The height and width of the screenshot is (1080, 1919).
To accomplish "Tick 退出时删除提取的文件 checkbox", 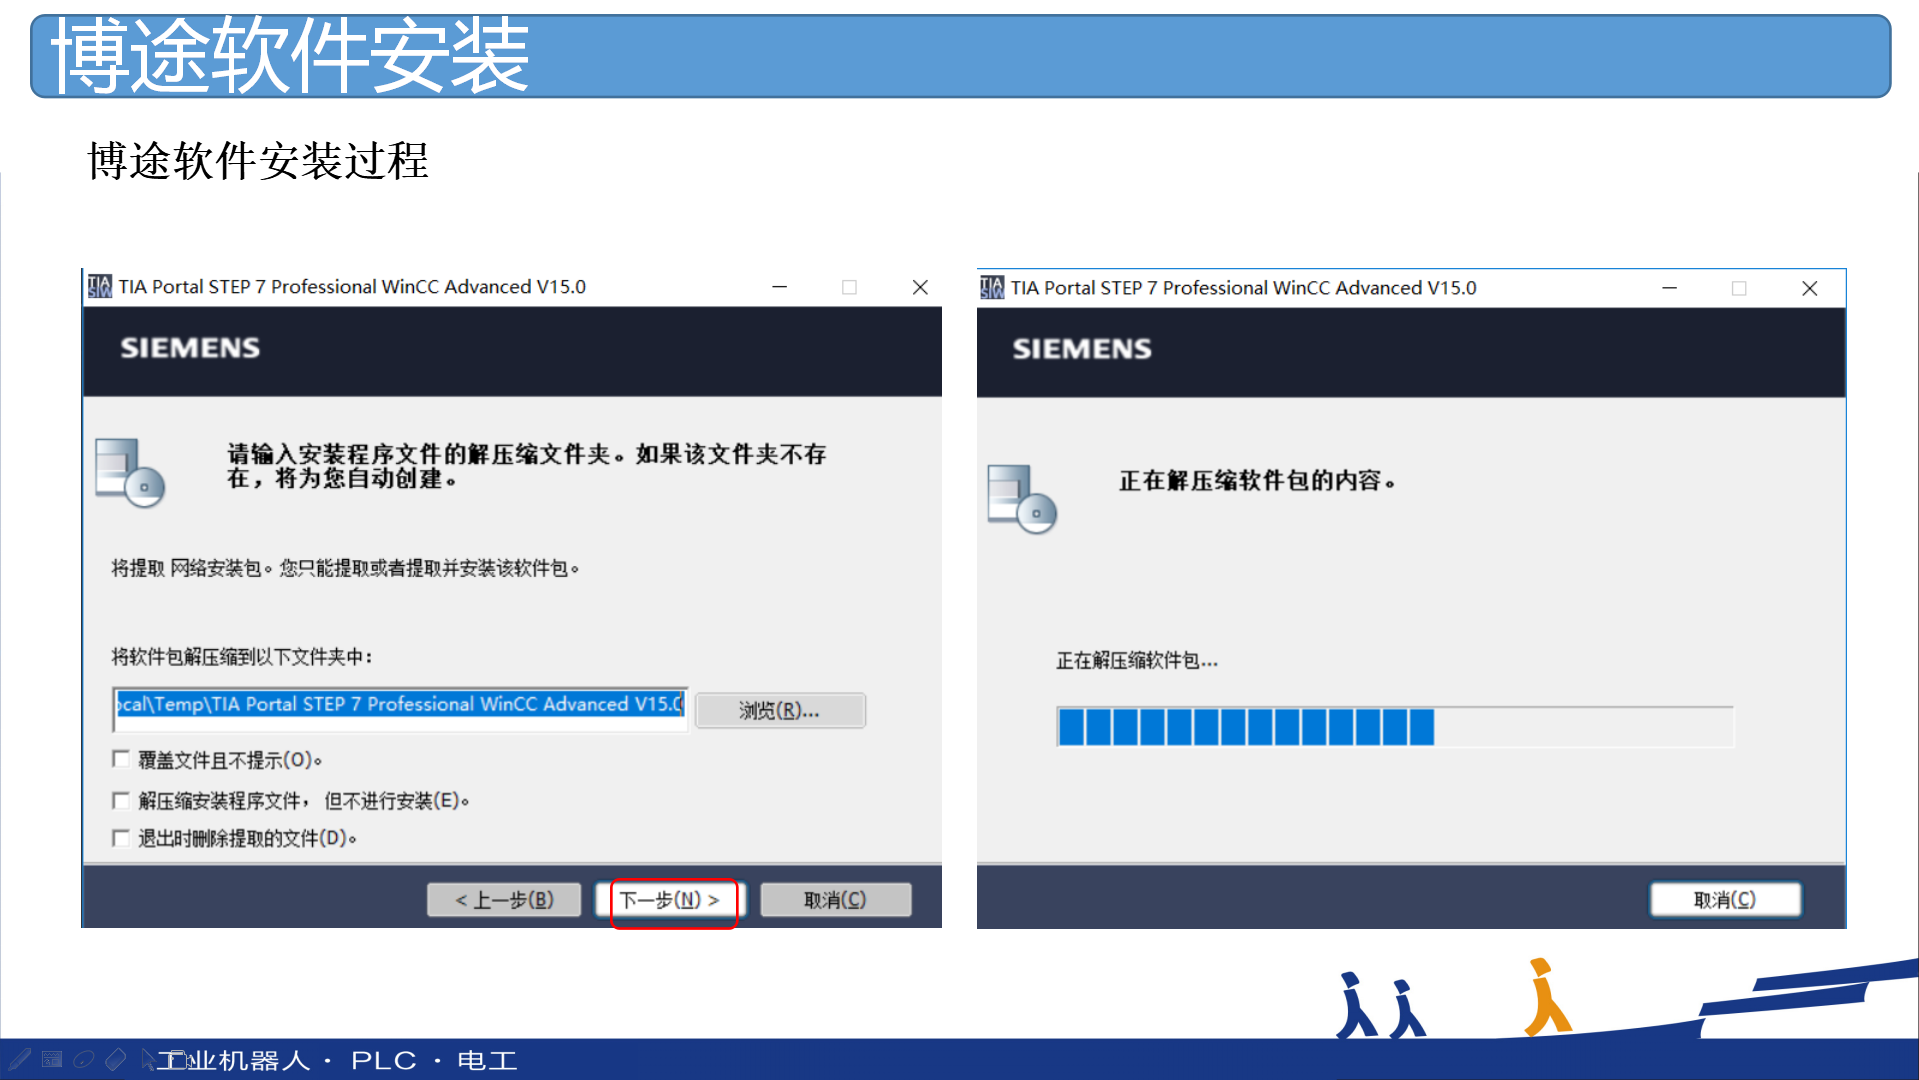I will click(x=121, y=838).
